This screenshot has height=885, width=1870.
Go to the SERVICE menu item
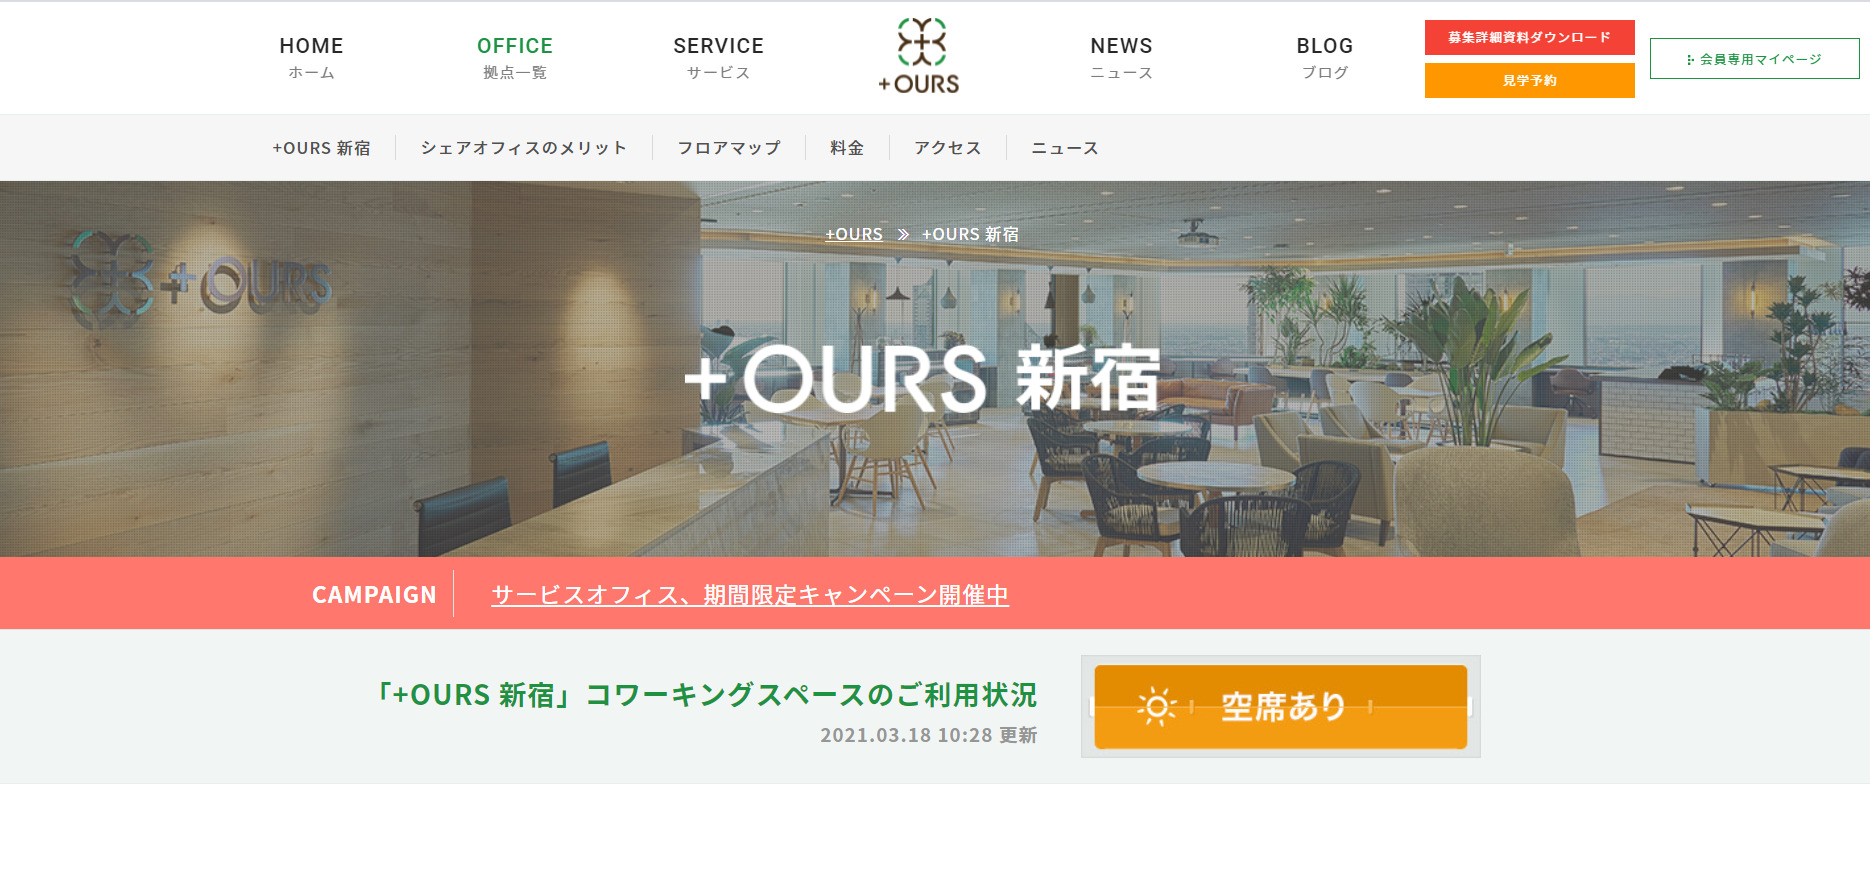tap(718, 58)
